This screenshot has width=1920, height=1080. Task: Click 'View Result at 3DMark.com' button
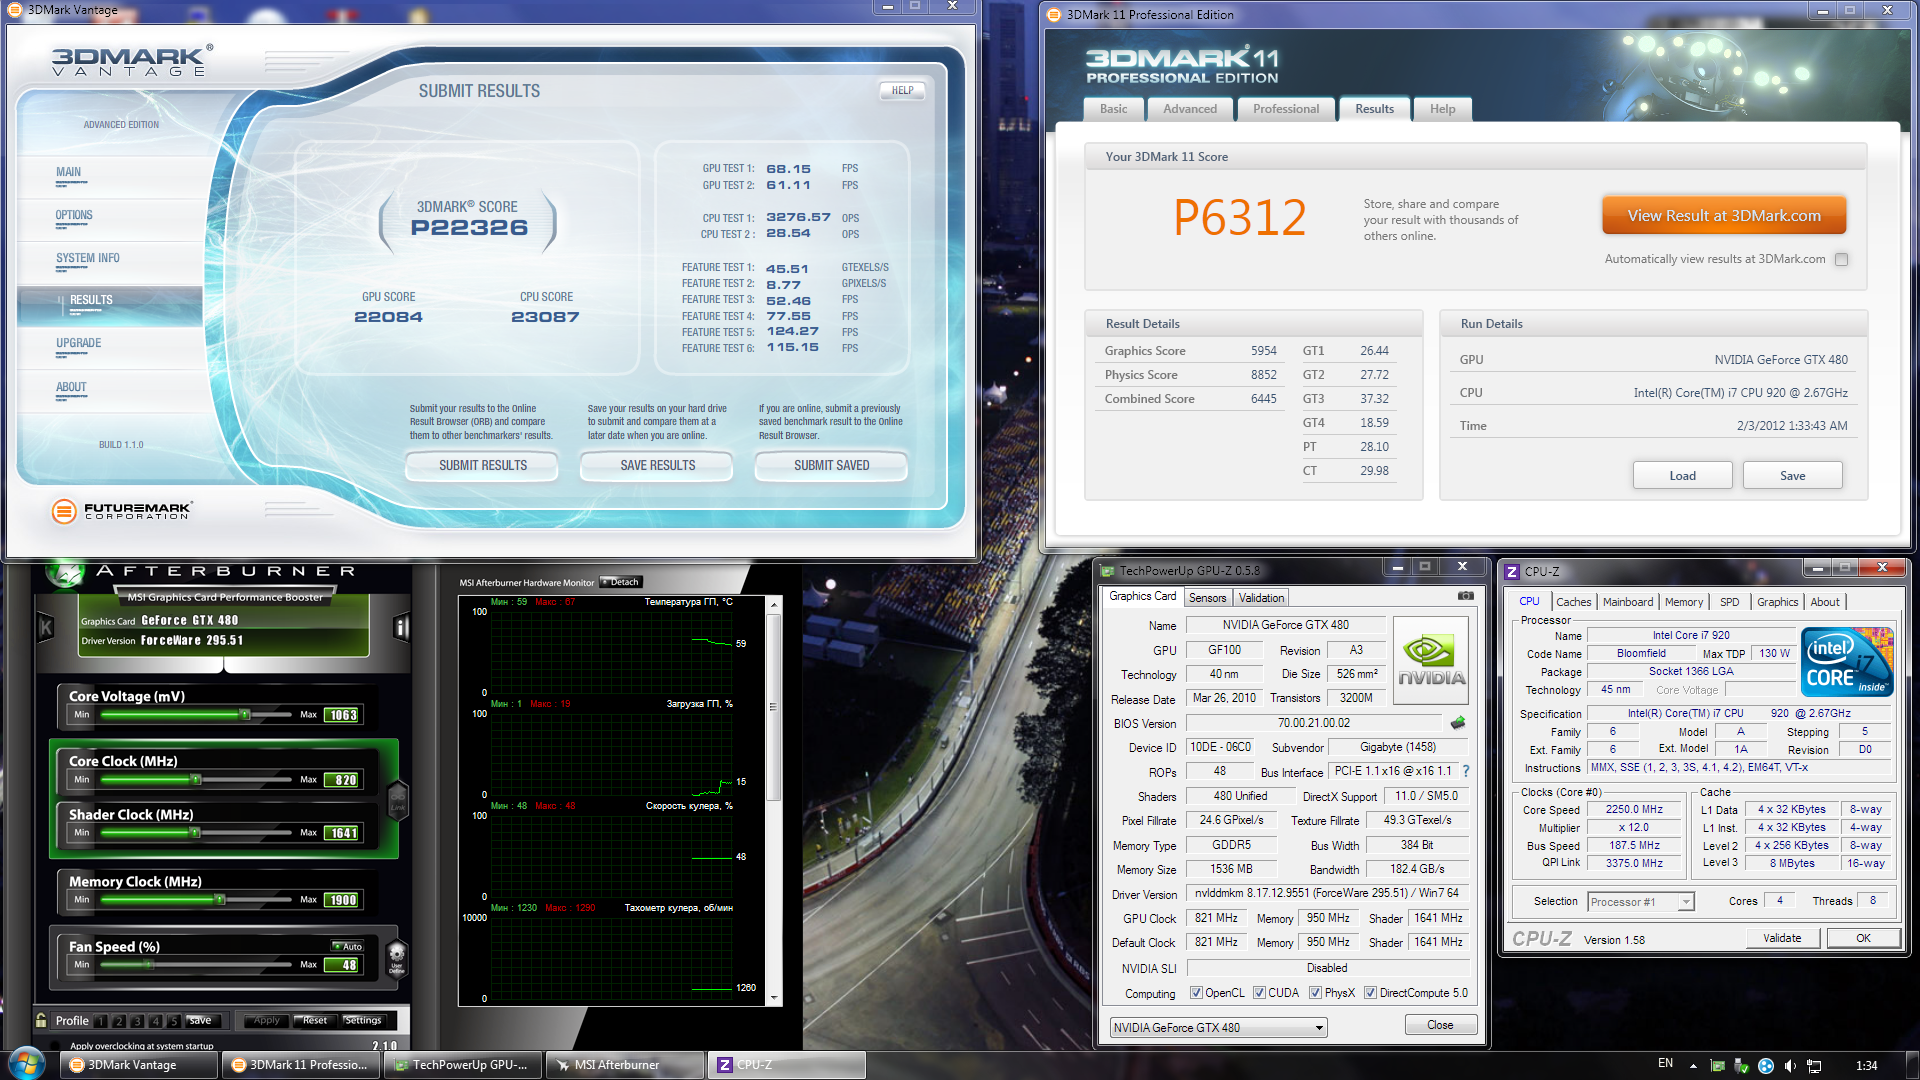[x=1723, y=216]
